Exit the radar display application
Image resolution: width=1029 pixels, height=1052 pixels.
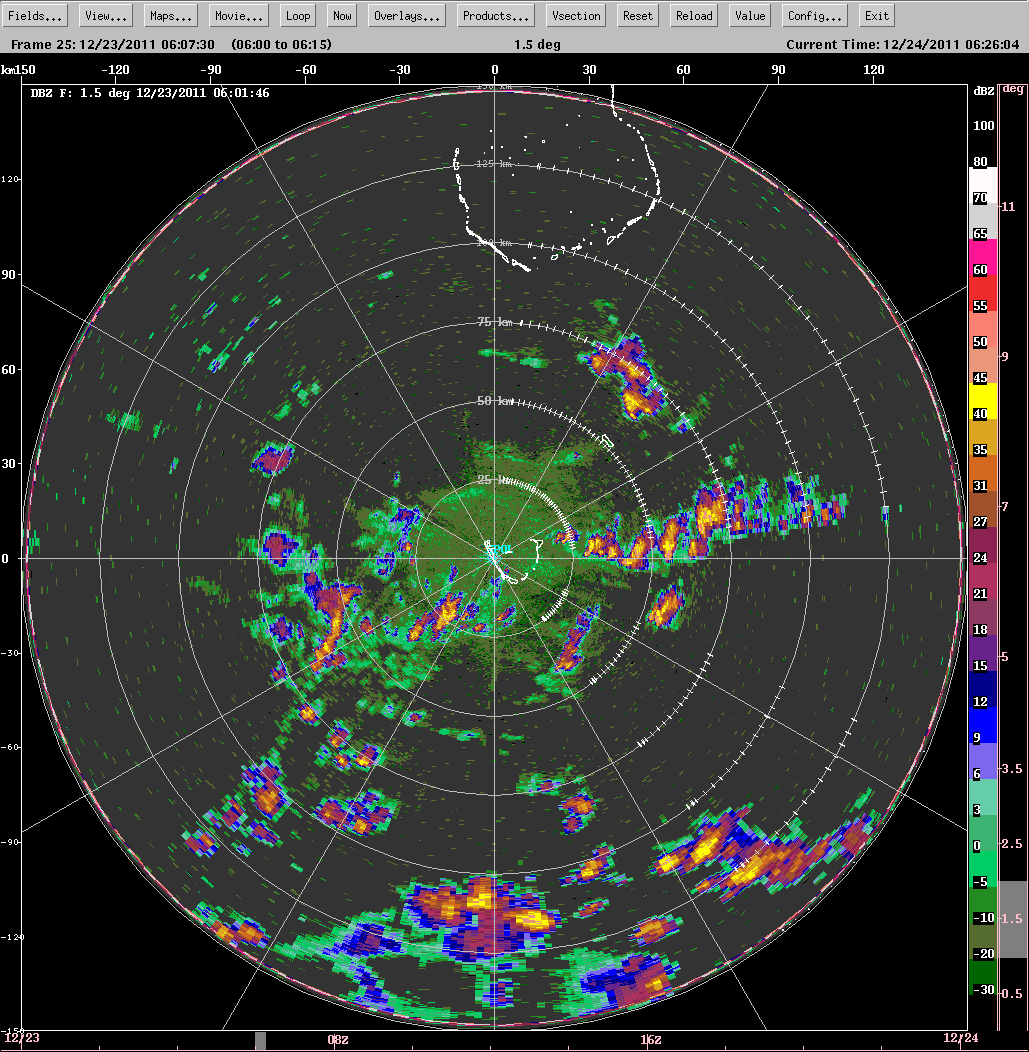pyautogui.click(x=876, y=16)
